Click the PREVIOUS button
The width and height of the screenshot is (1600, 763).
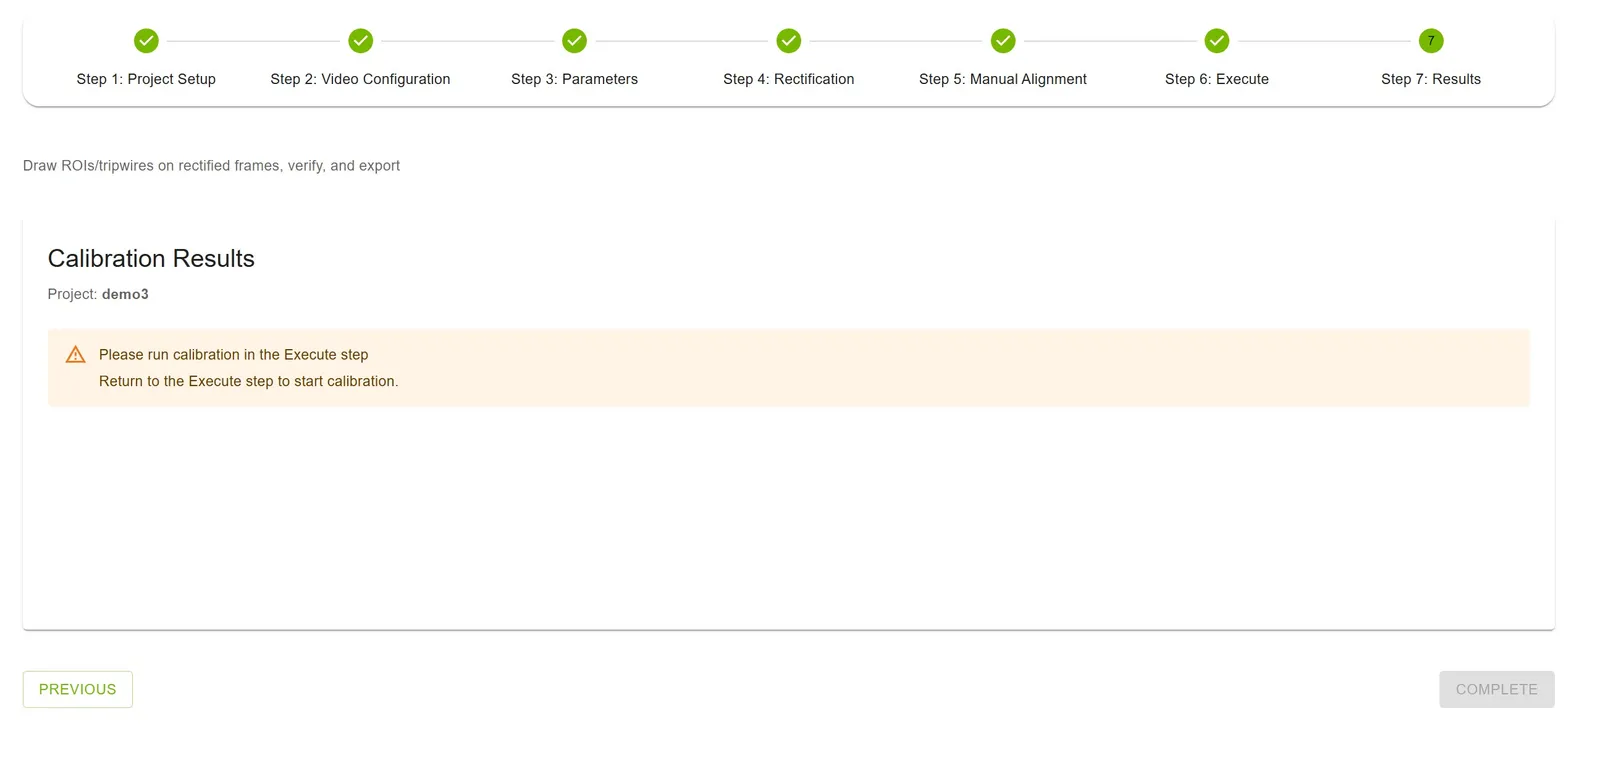tap(78, 689)
